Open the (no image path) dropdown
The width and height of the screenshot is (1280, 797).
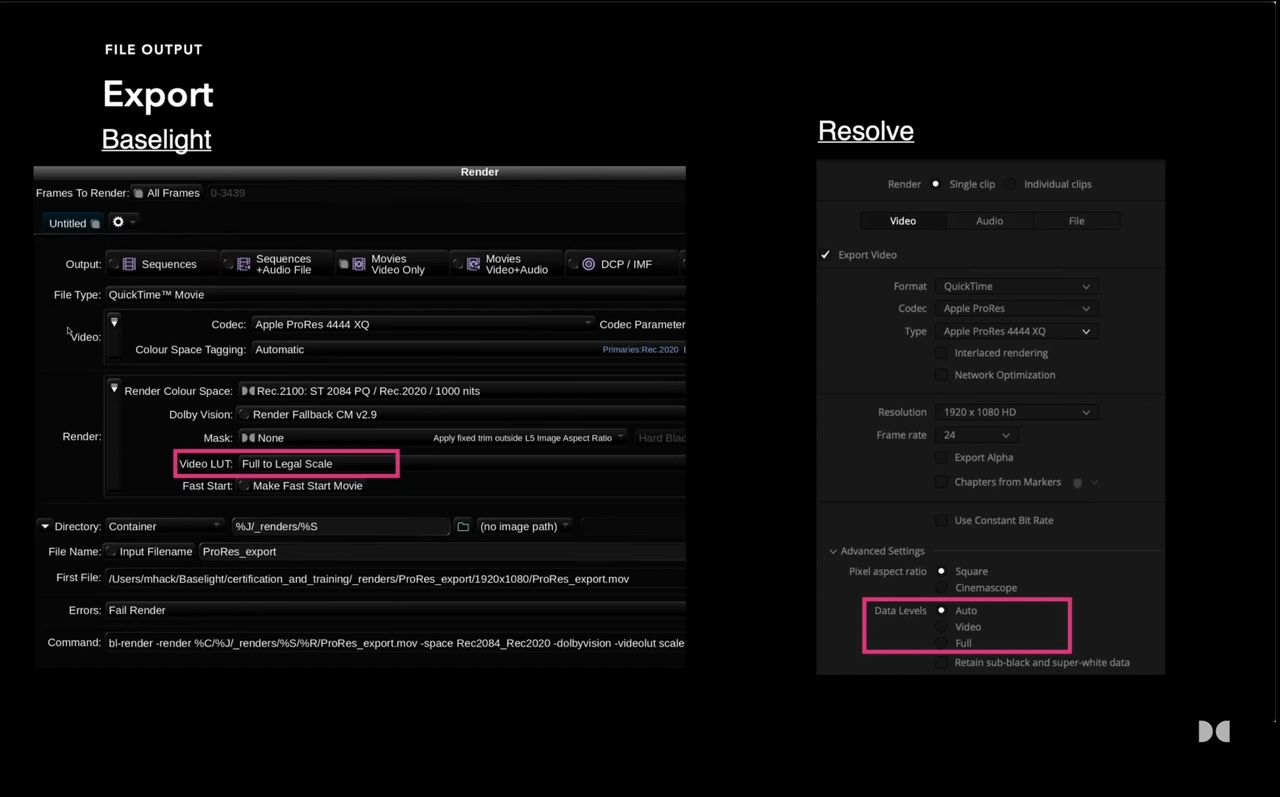click(x=524, y=526)
